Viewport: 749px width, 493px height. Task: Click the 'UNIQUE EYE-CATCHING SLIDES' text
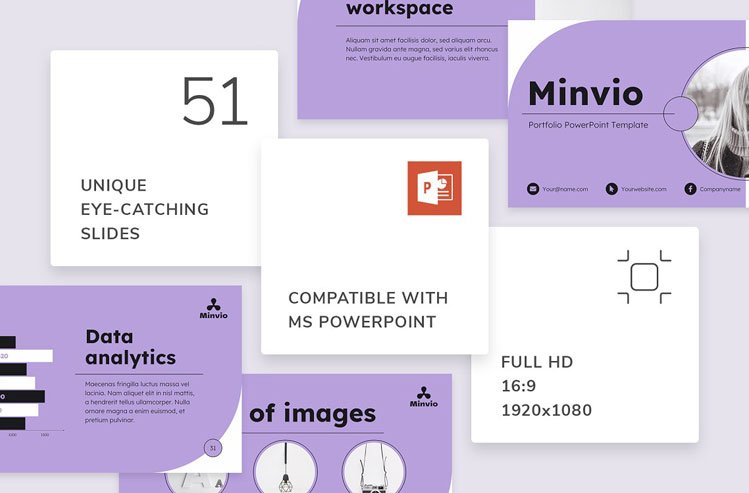[144, 209]
